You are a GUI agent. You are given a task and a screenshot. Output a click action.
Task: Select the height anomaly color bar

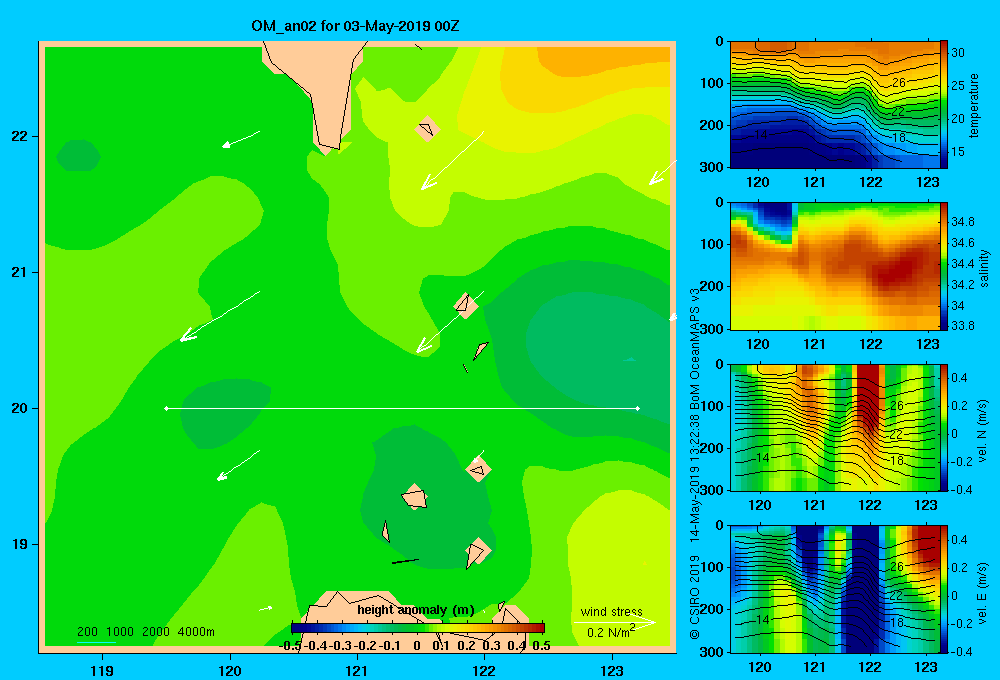point(417,628)
